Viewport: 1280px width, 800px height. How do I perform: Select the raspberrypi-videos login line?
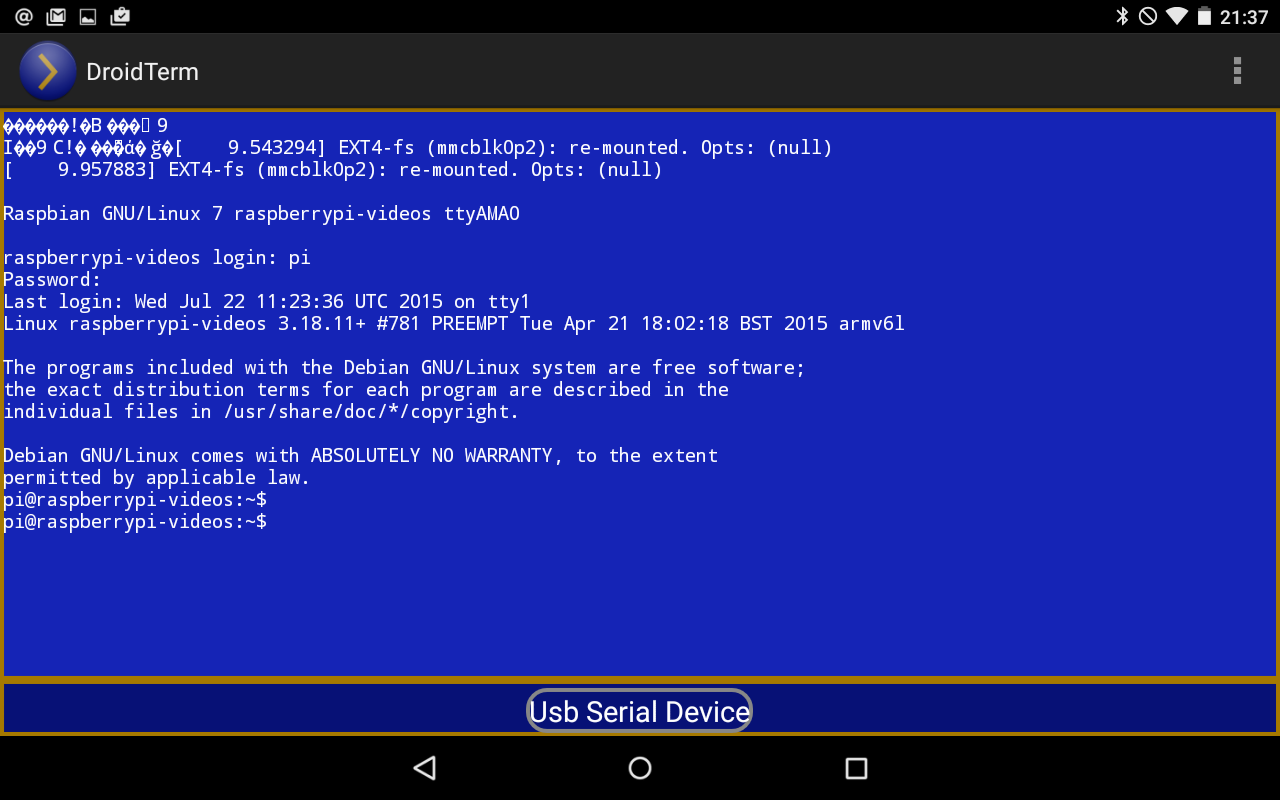(x=153, y=257)
